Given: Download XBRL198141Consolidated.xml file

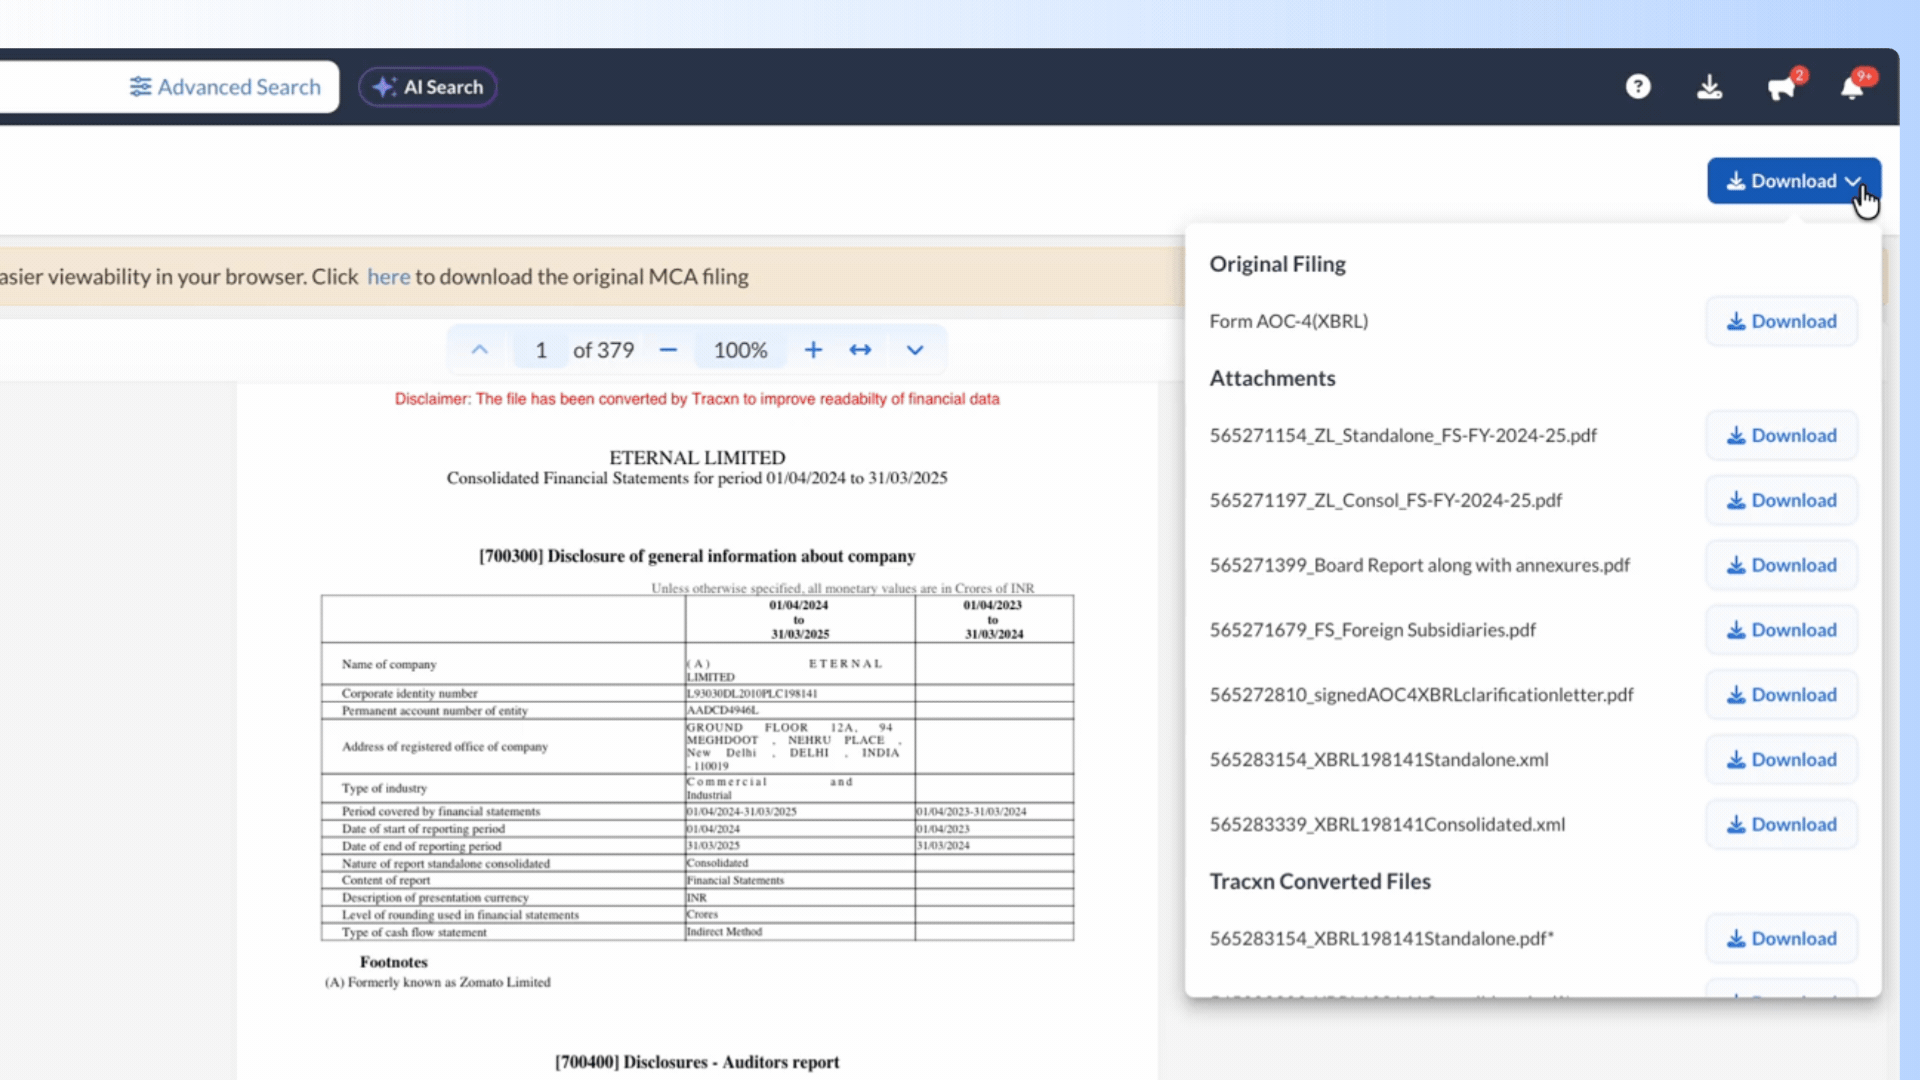Looking at the screenshot, I should tap(1781, 824).
